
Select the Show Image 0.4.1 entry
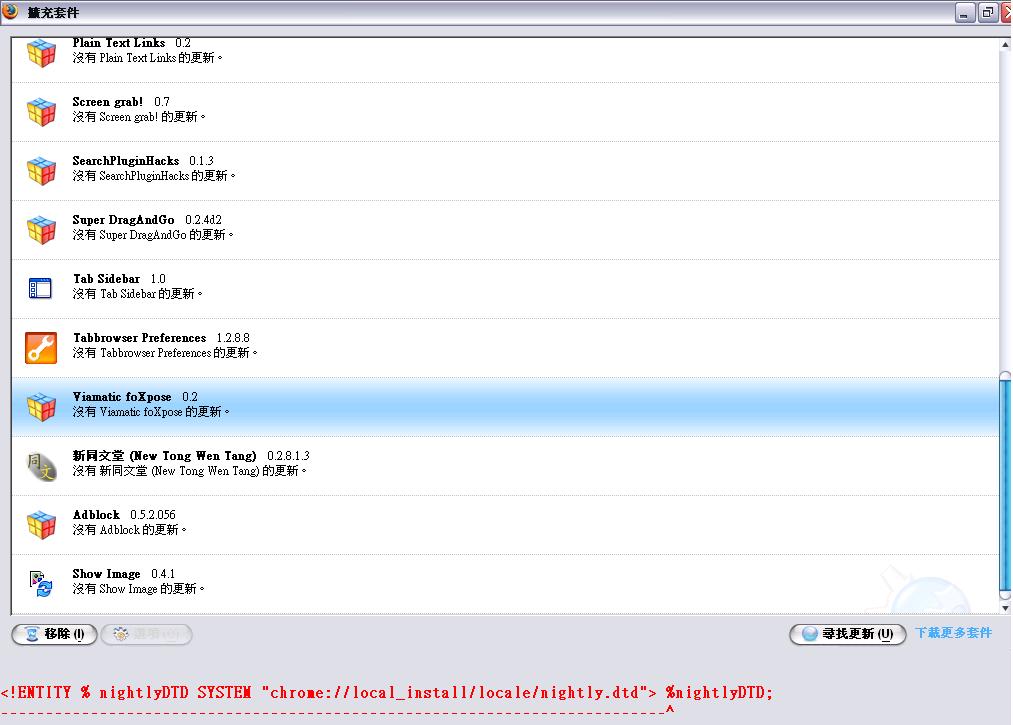(505, 583)
